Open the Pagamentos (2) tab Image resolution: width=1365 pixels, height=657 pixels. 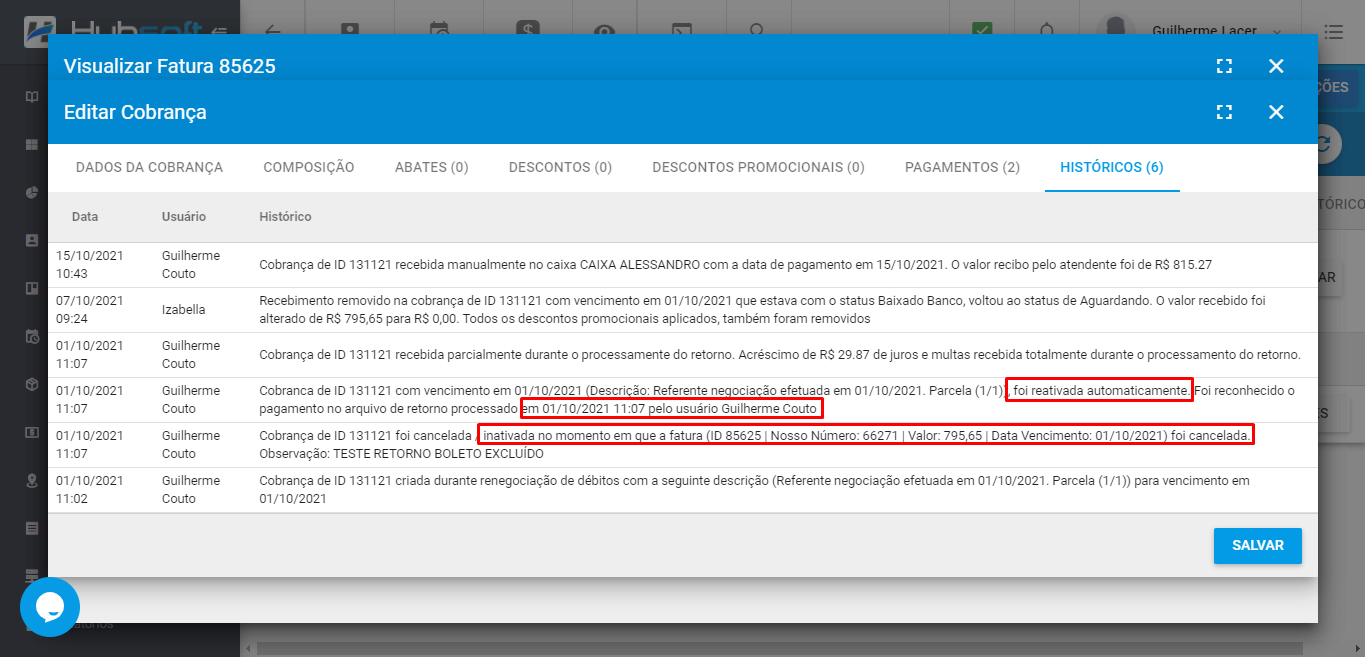[x=962, y=167]
